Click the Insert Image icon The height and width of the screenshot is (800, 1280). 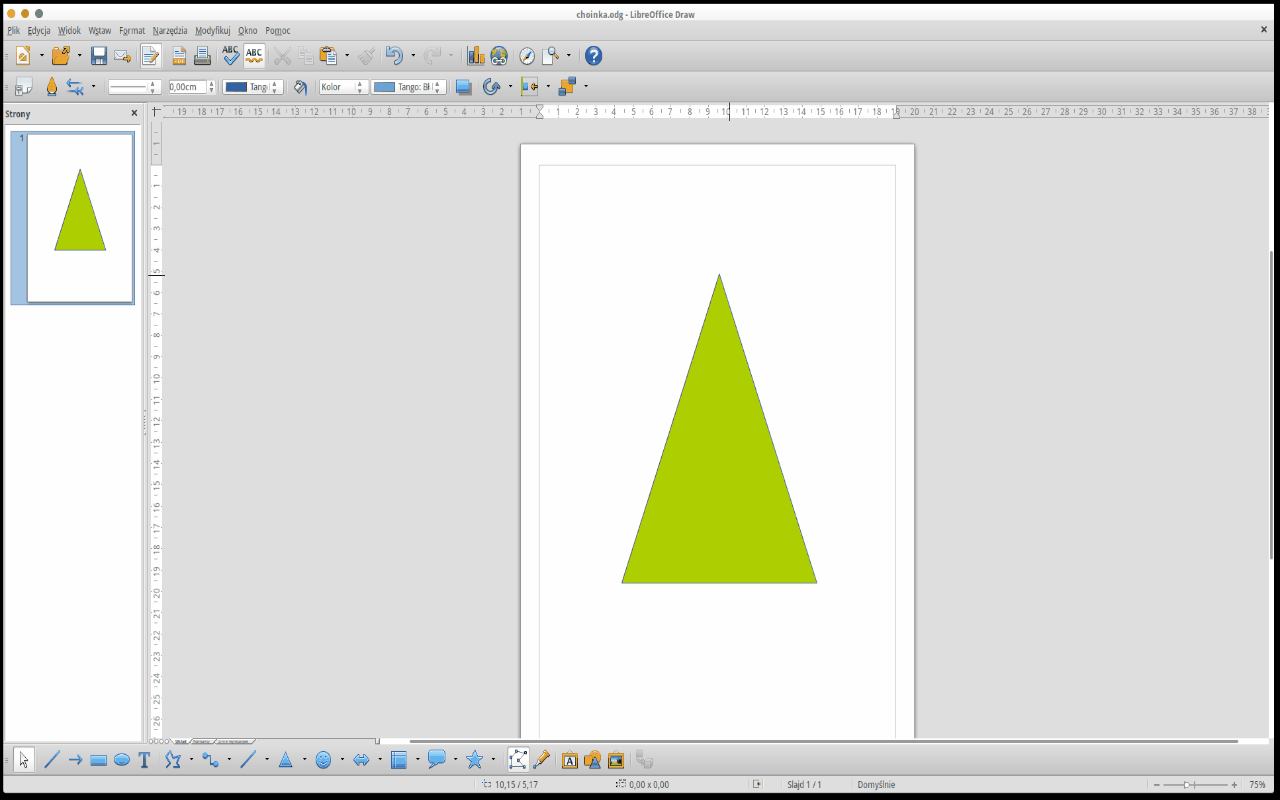pyautogui.click(x=616, y=760)
